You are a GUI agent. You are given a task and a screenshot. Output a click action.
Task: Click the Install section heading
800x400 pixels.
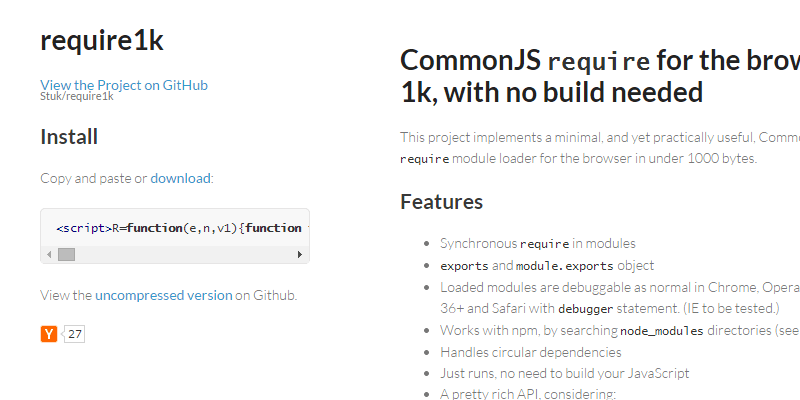[69, 136]
